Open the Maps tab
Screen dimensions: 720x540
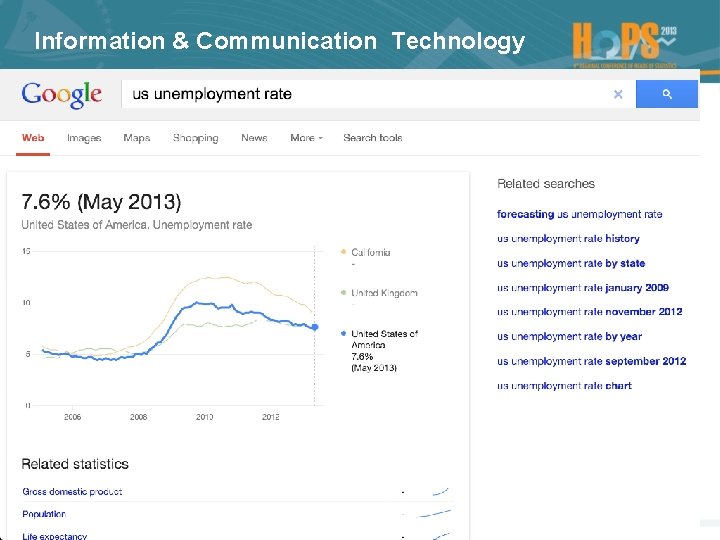[x=137, y=138]
